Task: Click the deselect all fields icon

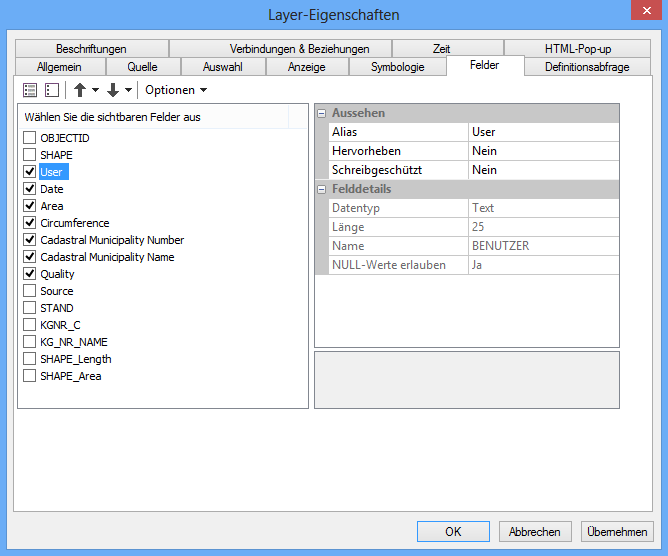Action: [x=51, y=90]
